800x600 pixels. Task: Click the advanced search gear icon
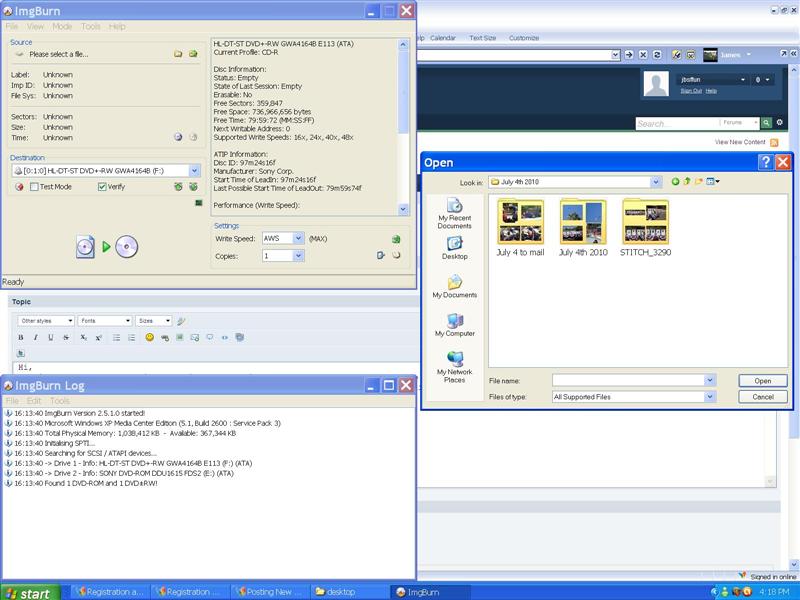[780, 122]
